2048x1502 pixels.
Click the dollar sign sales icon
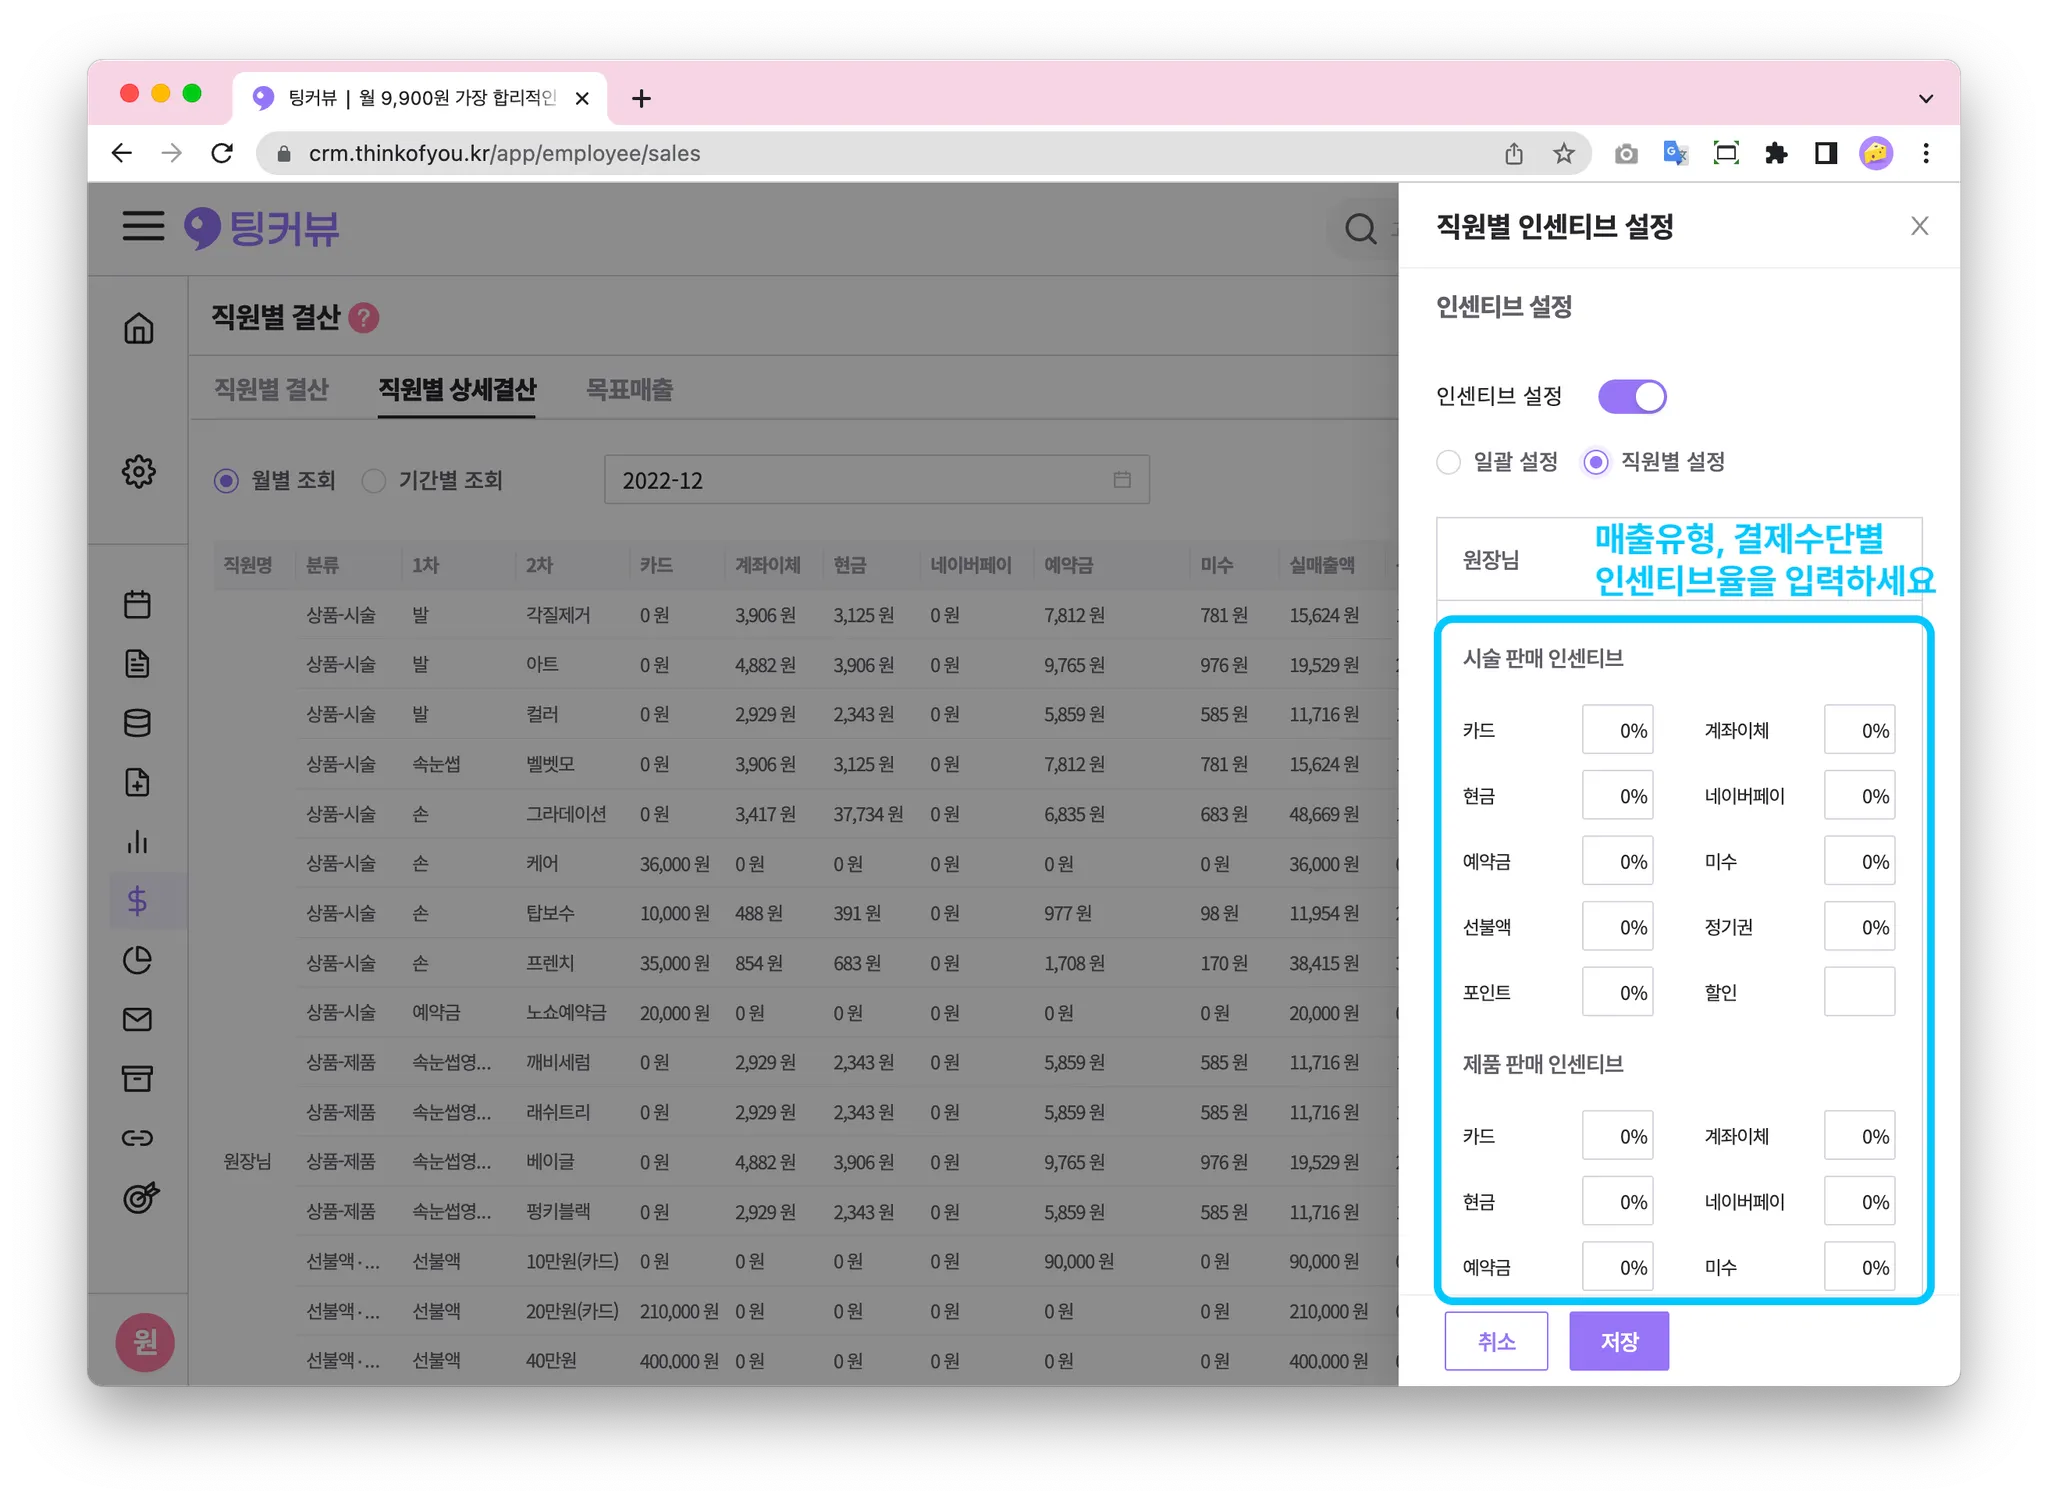click(x=138, y=901)
